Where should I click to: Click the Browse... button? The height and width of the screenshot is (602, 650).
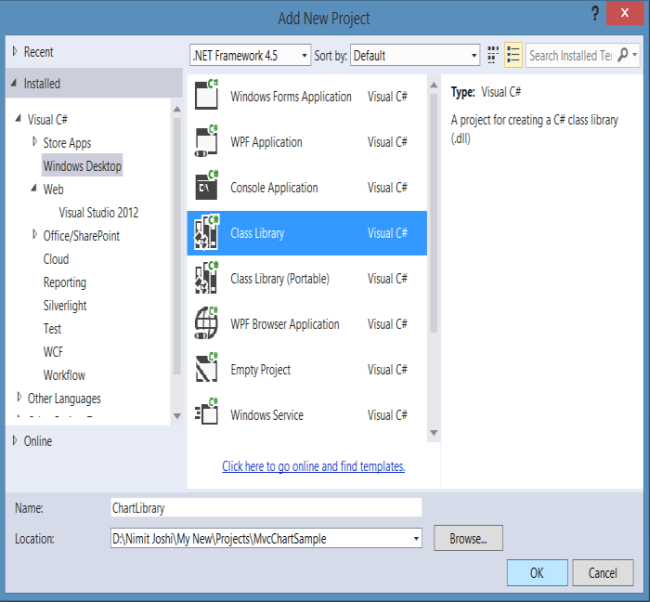pyautogui.click(x=468, y=538)
